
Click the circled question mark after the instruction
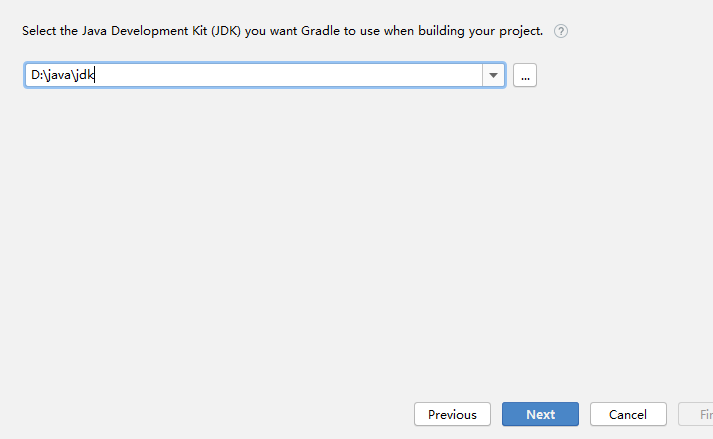561,31
